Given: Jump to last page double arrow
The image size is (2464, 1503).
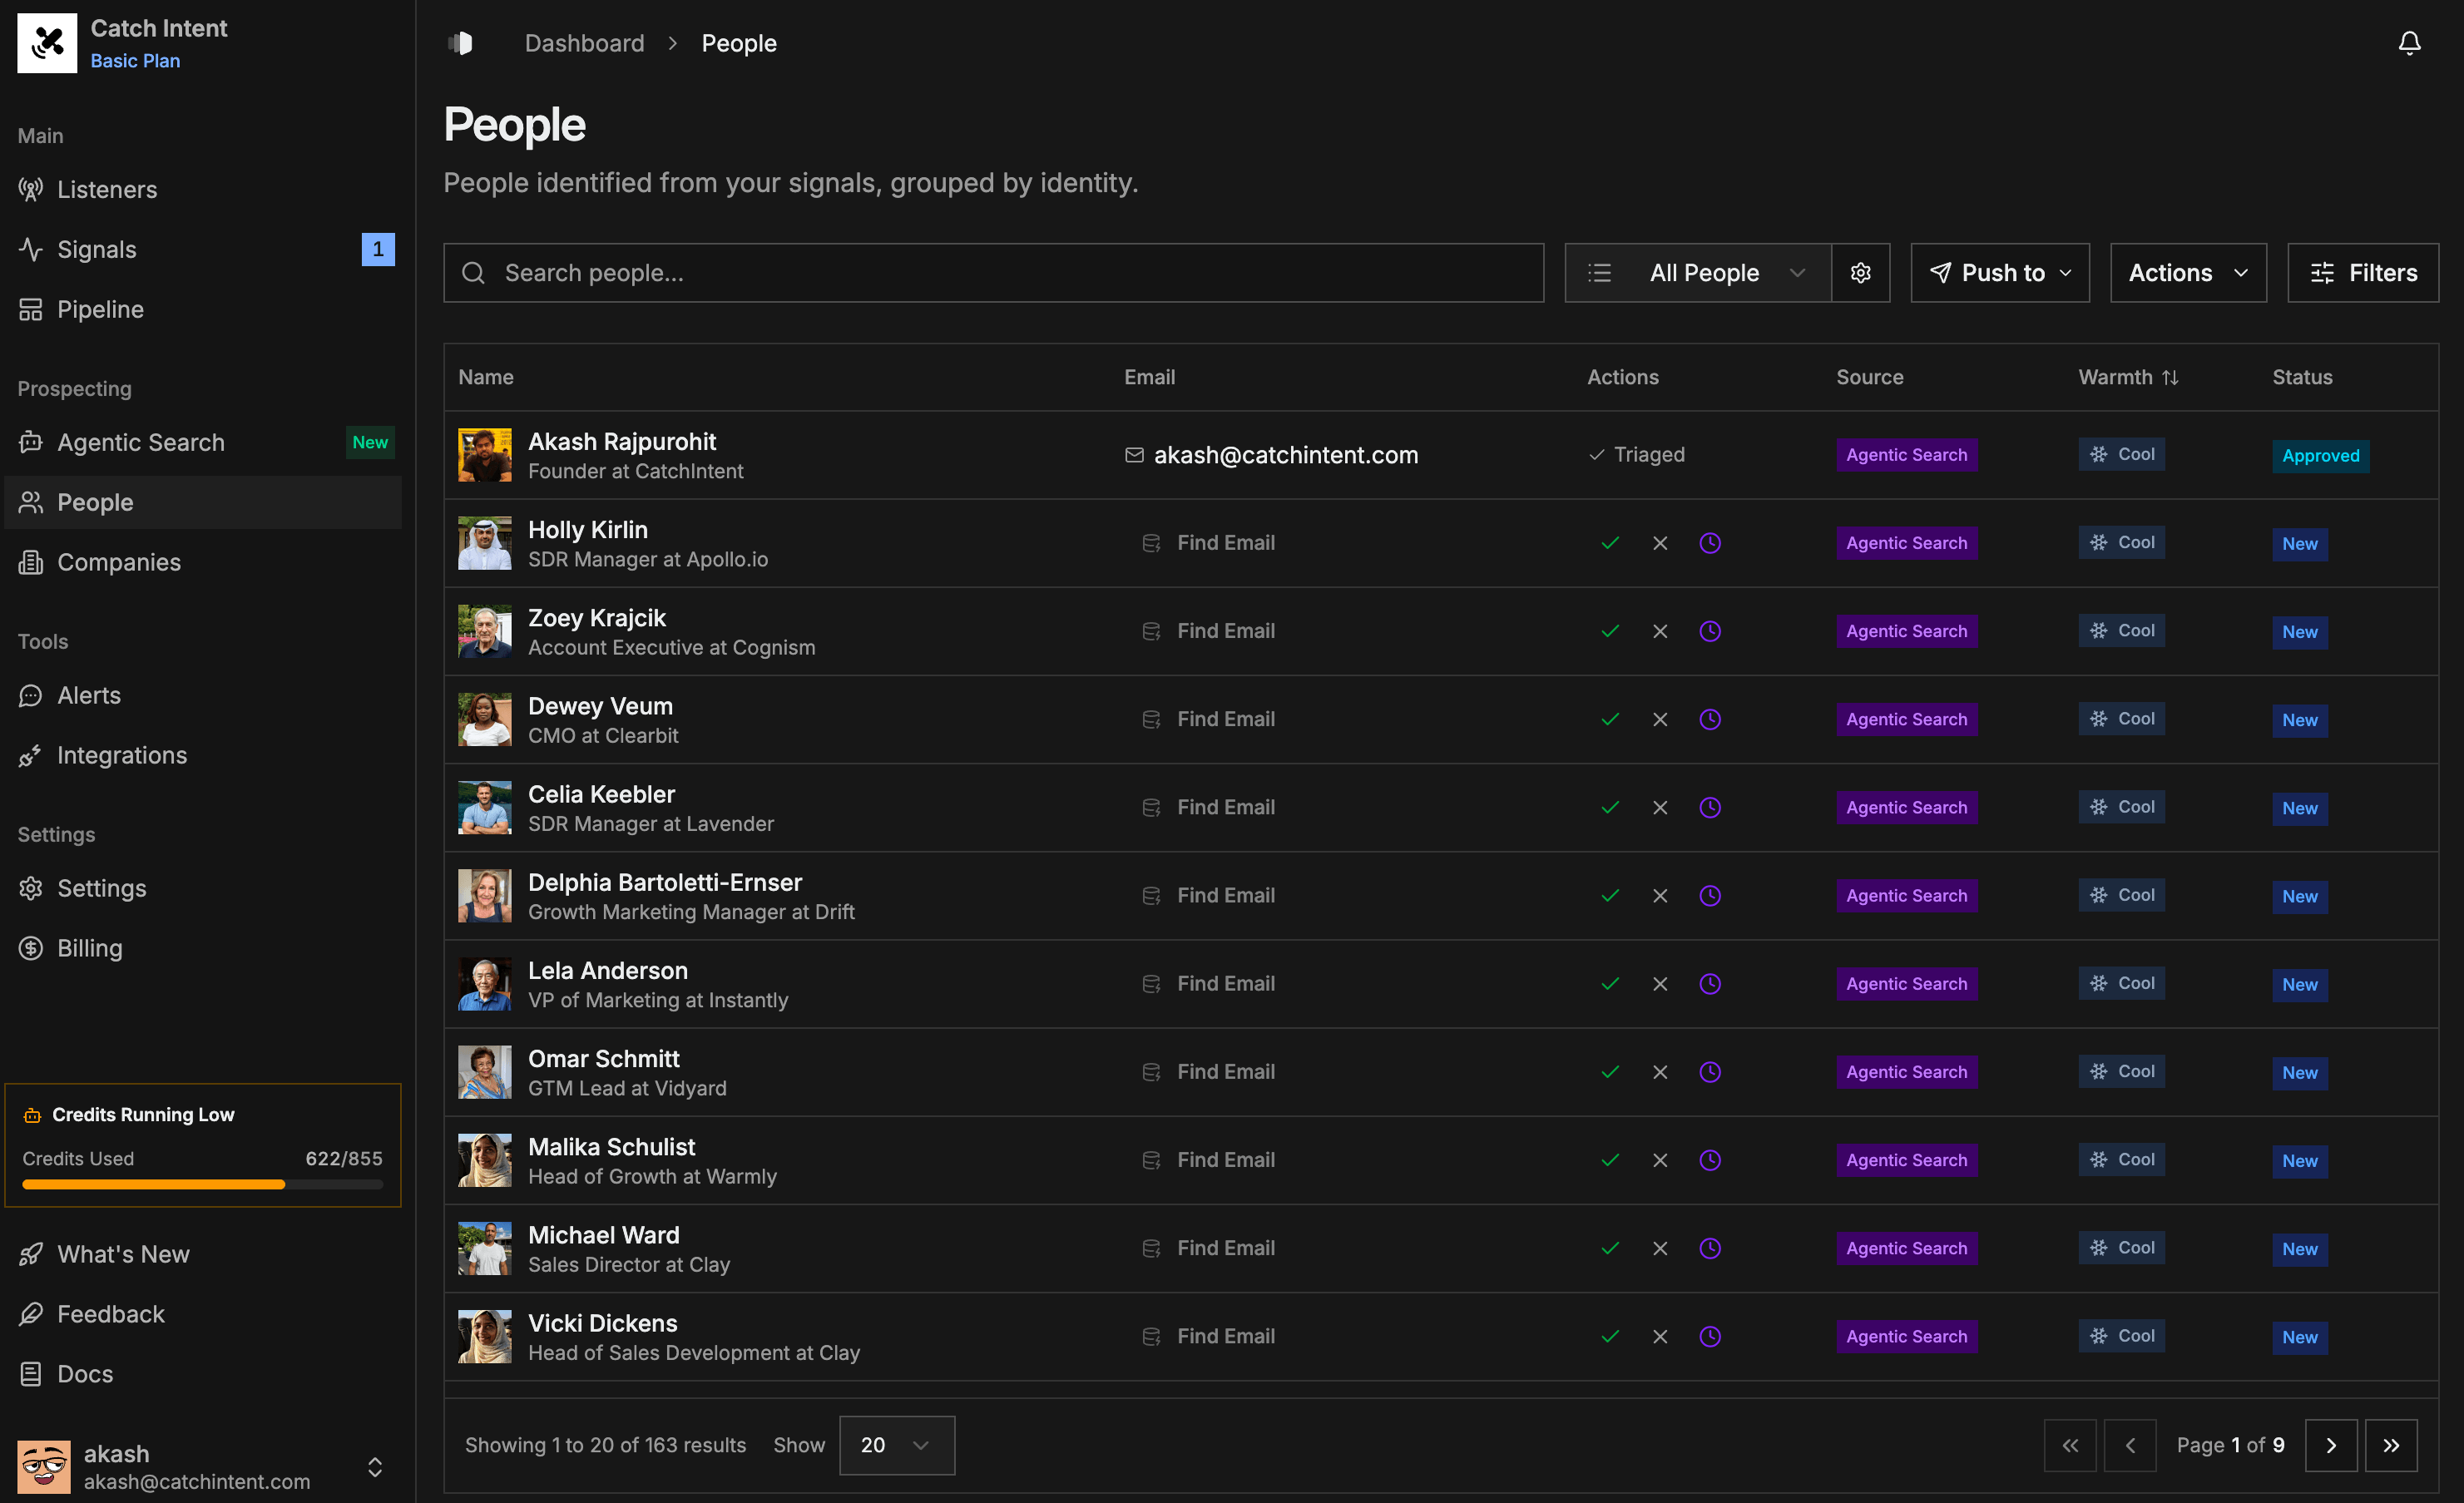Looking at the screenshot, I should (x=2390, y=1445).
